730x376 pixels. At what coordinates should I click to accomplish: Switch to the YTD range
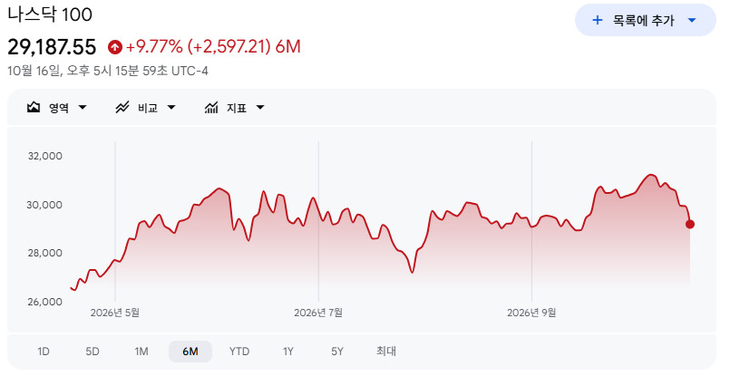[239, 351]
